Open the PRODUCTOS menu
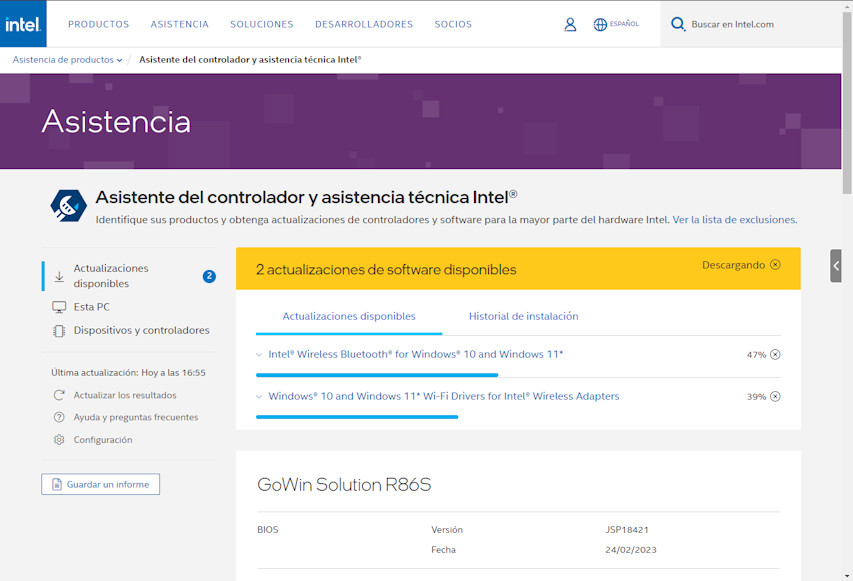853x581 pixels. tap(98, 24)
